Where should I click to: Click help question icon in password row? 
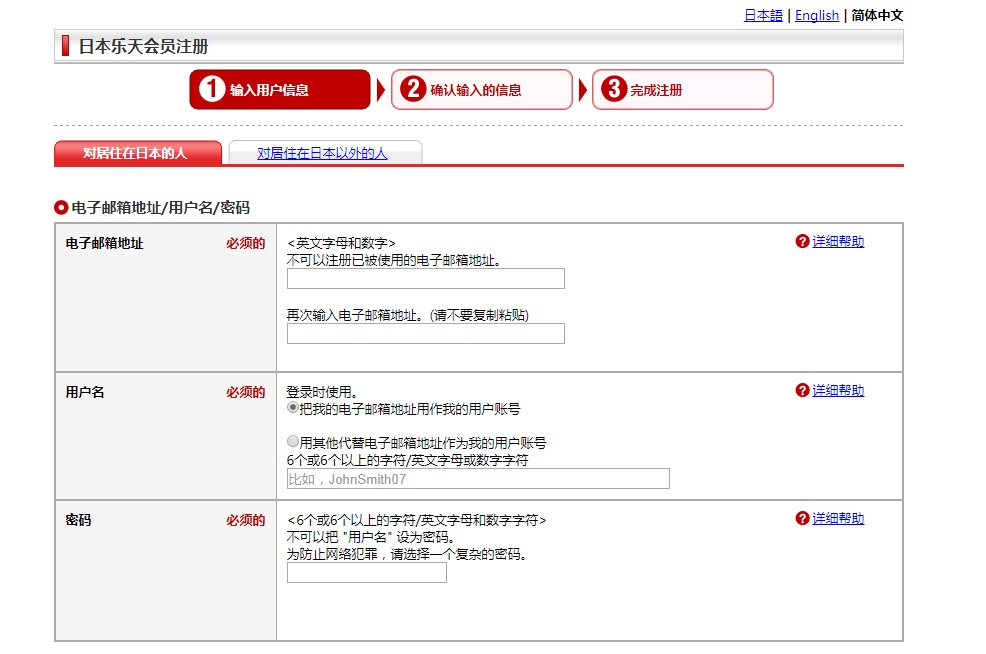pos(802,519)
